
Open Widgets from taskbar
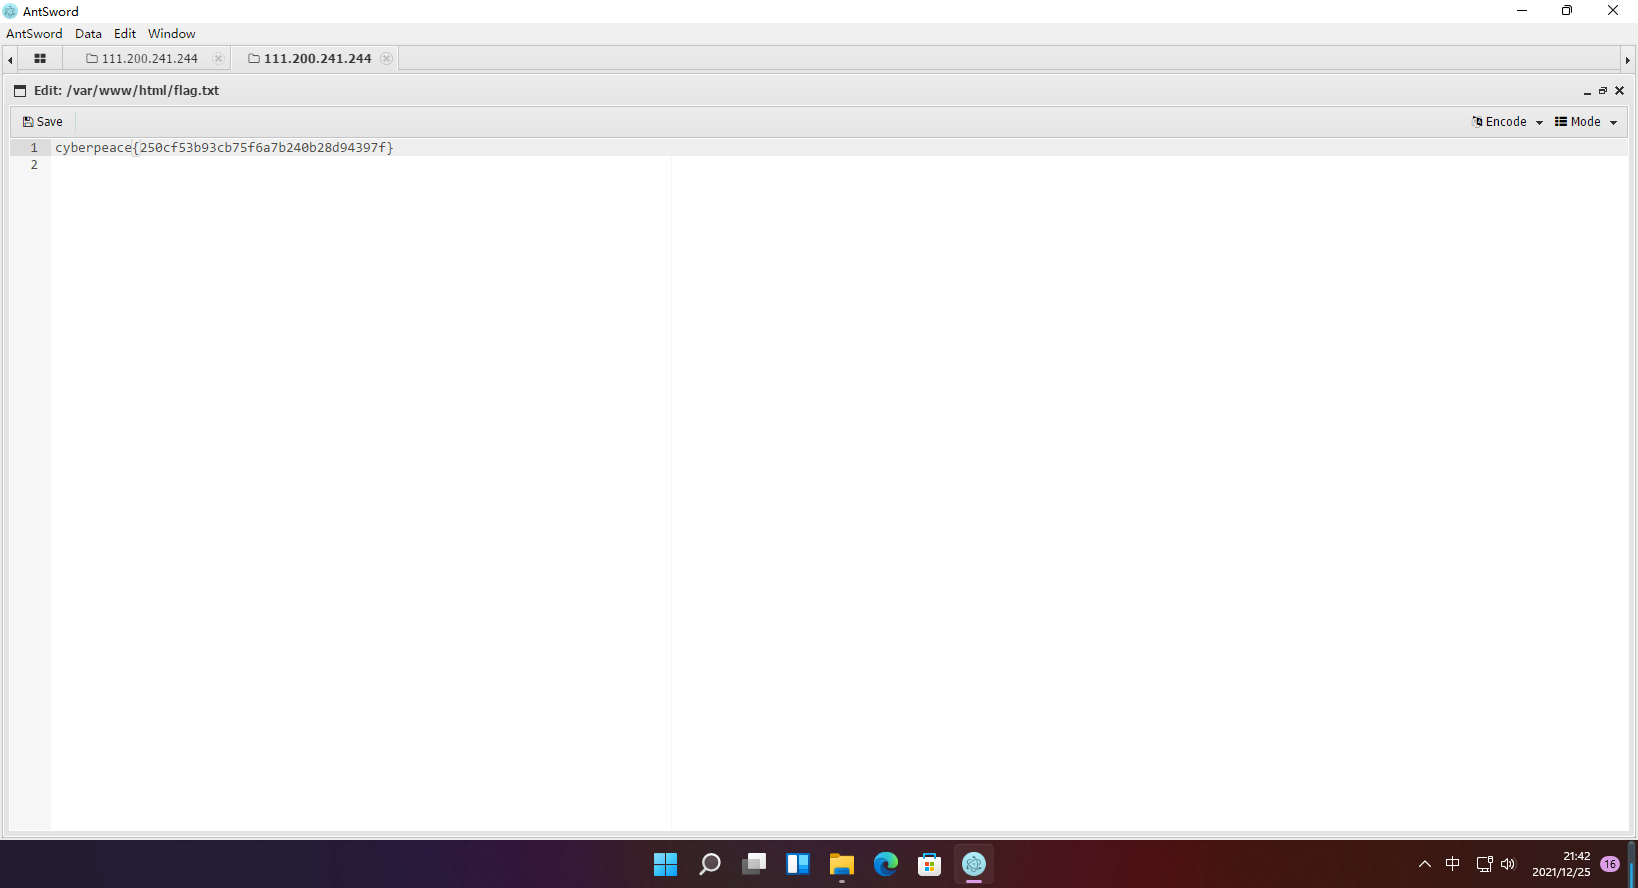tap(798, 864)
